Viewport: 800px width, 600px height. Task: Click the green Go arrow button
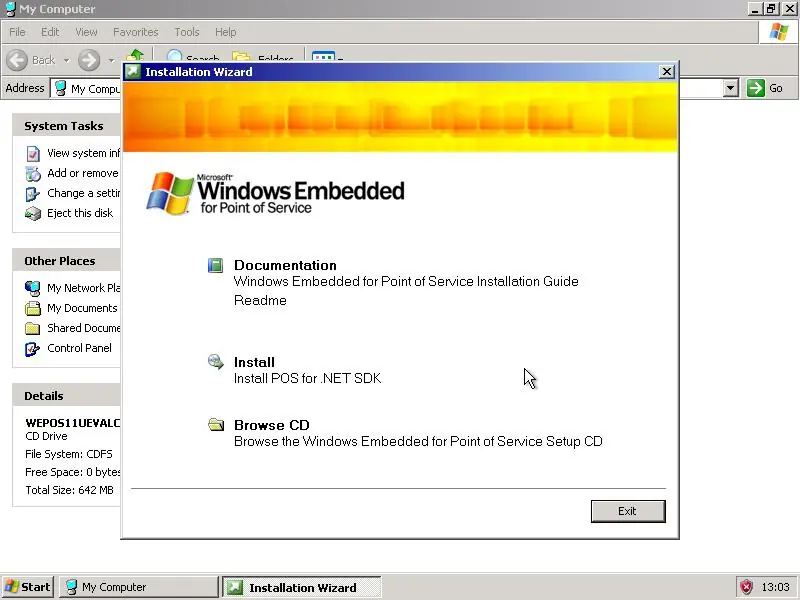click(756, 88)
